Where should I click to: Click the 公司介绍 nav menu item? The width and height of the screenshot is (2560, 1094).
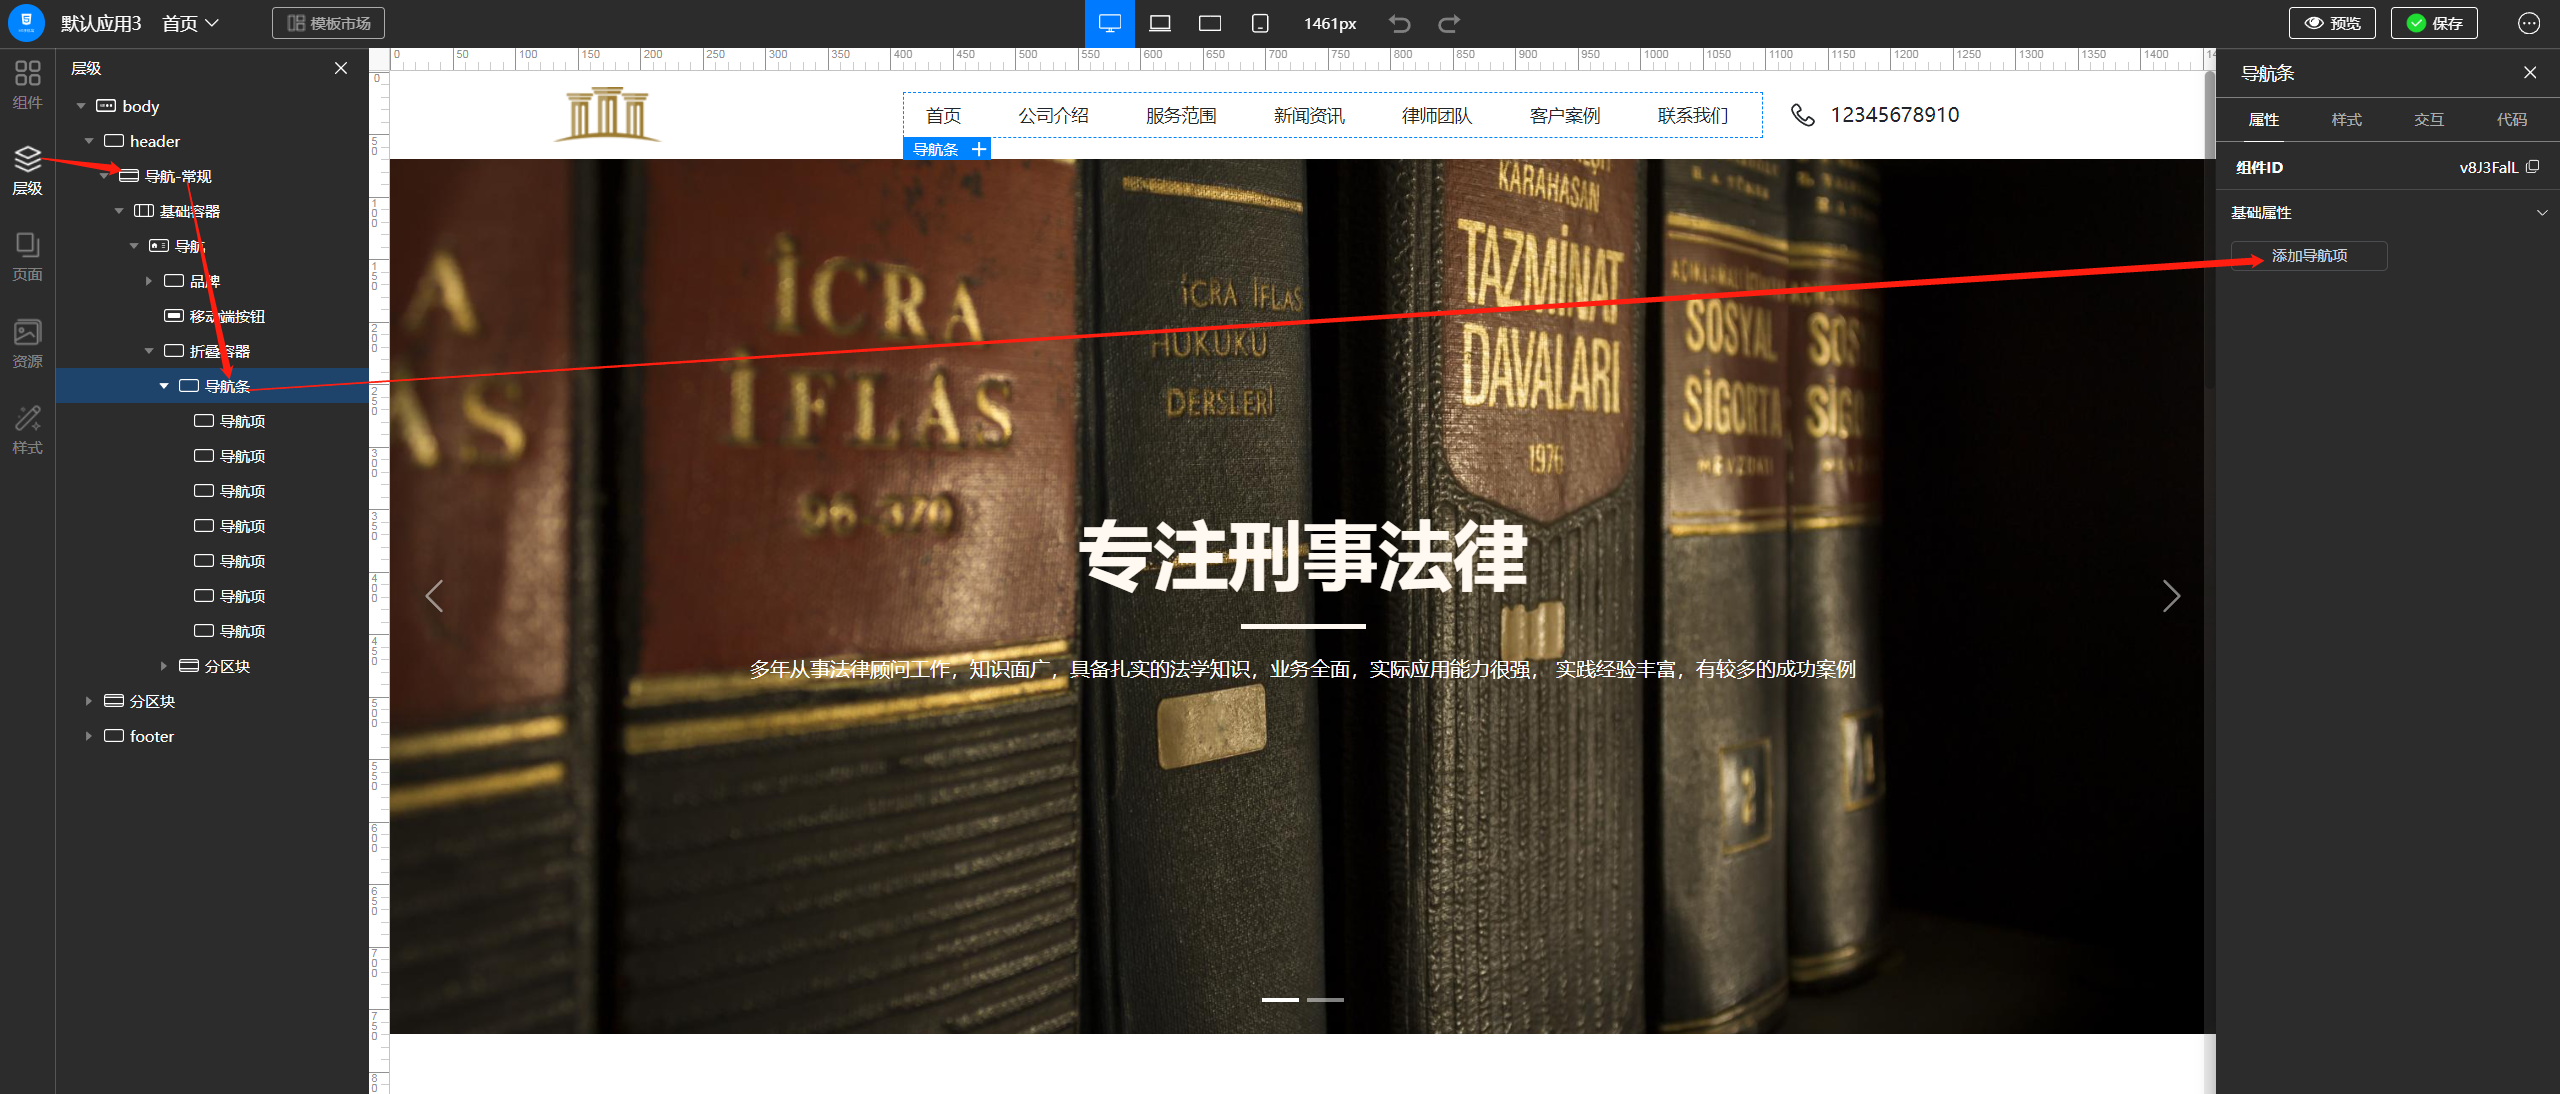1053,116
